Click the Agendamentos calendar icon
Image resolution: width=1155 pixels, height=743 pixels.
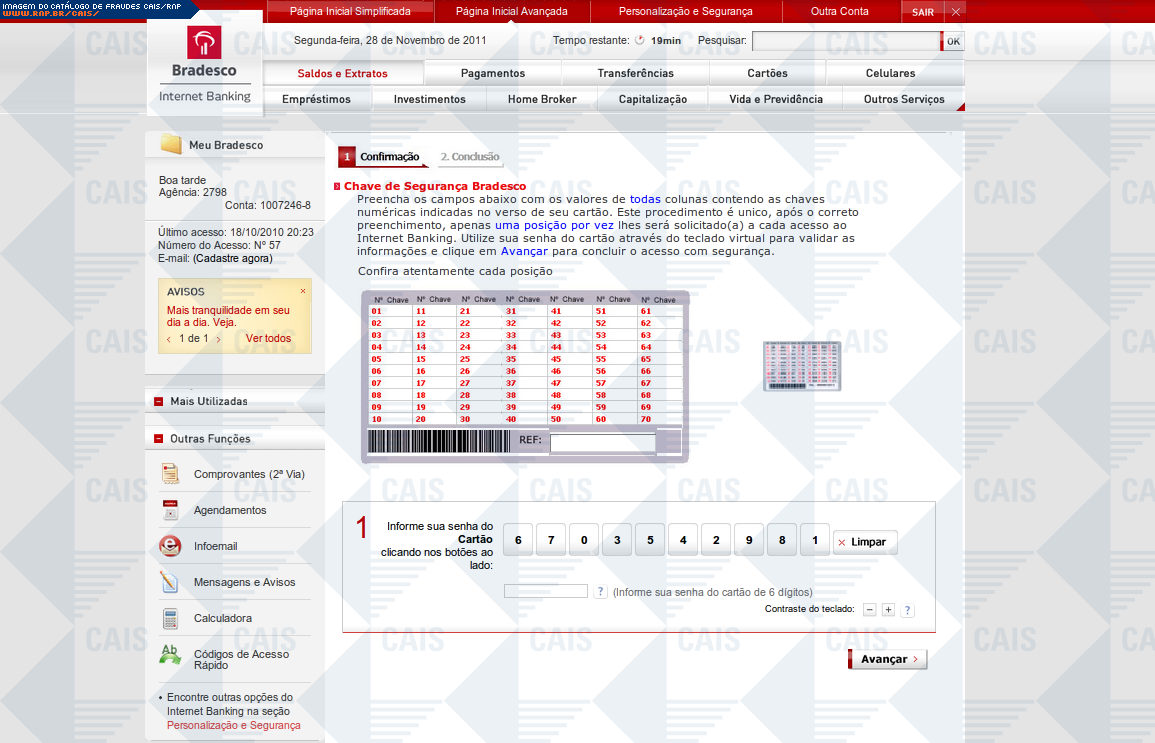170,510
